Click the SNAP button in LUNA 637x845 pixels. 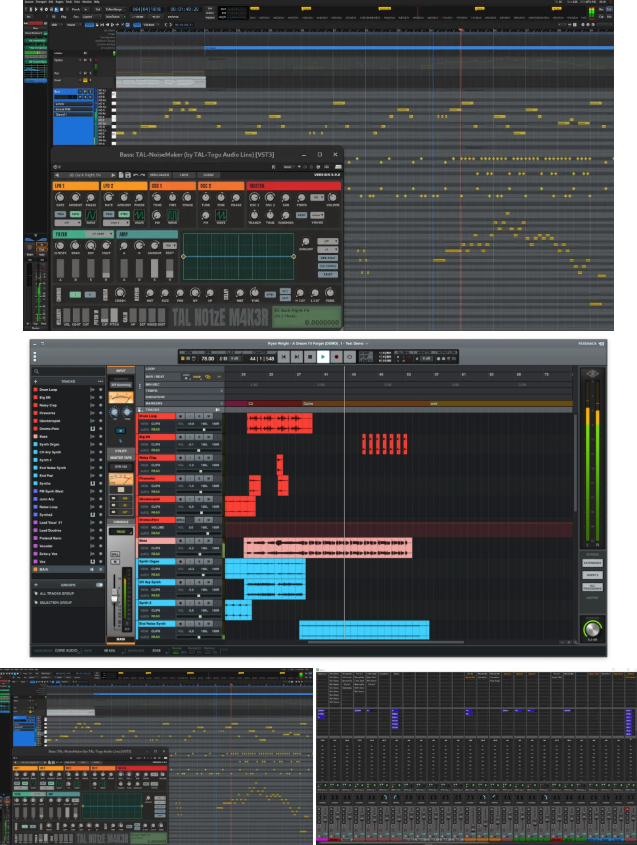coord(197,377)
